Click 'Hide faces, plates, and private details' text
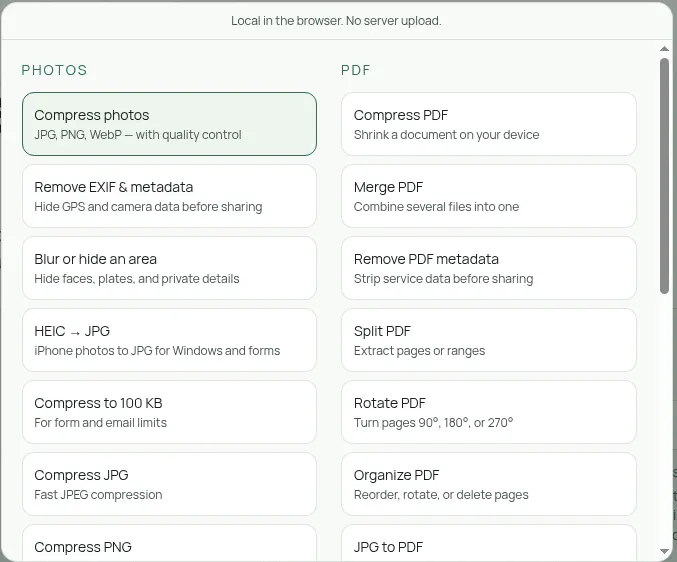677x562 pixels. (x=136, y=279)
